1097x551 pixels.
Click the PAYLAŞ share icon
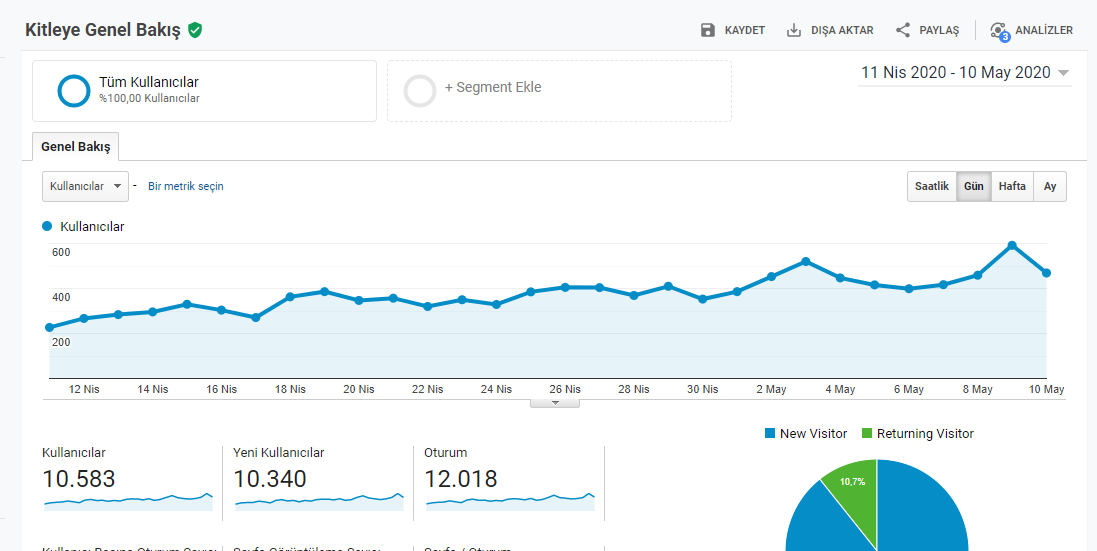tap(903, 30)
